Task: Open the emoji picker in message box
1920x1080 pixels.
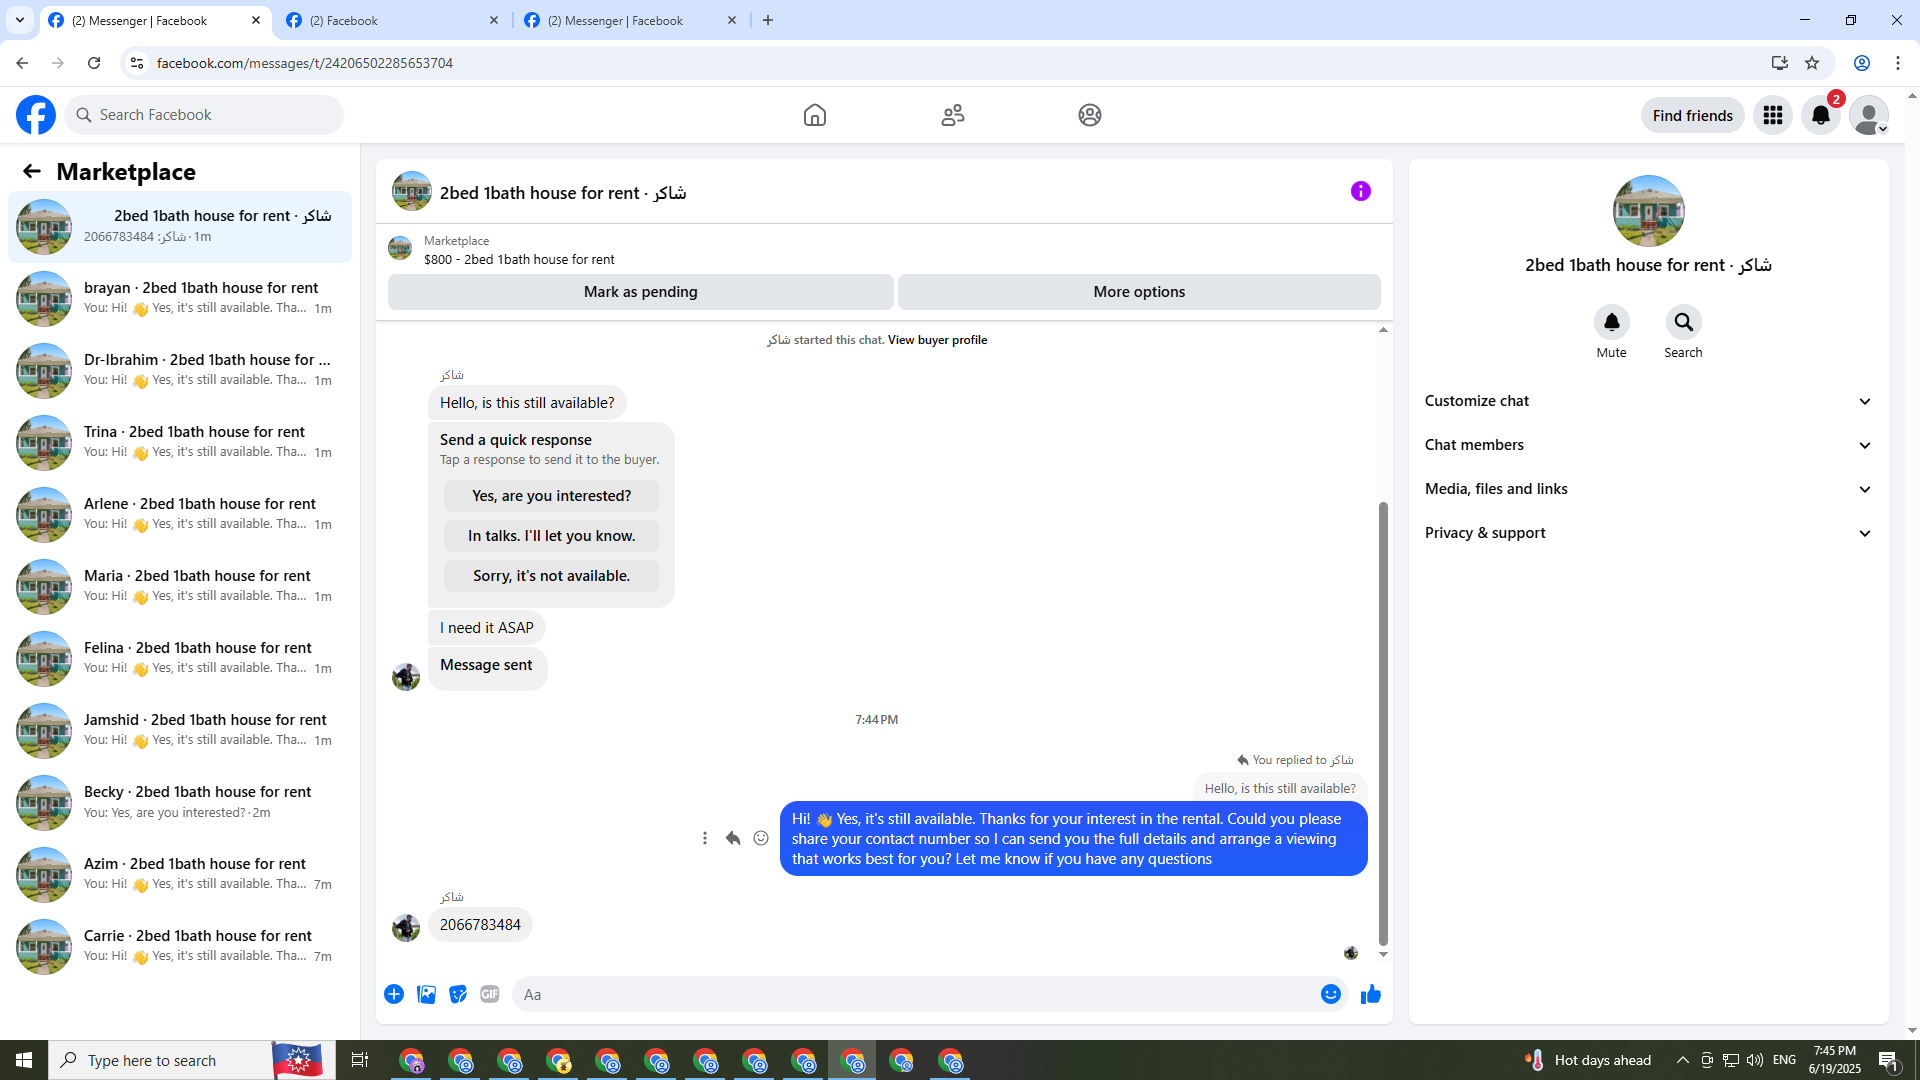Action: [1331, 994]
